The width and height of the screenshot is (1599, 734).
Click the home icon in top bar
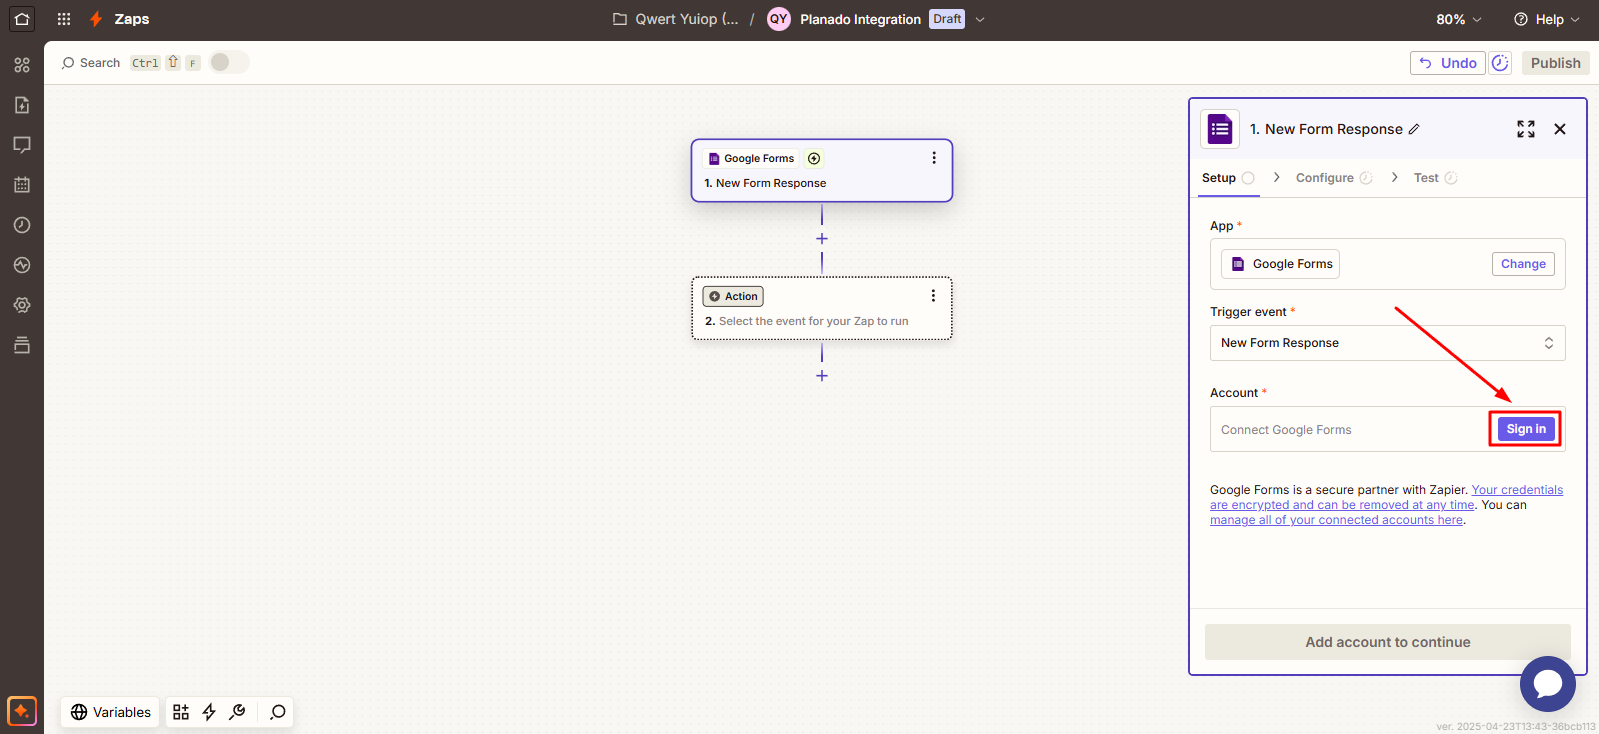[x=22, y=19]
